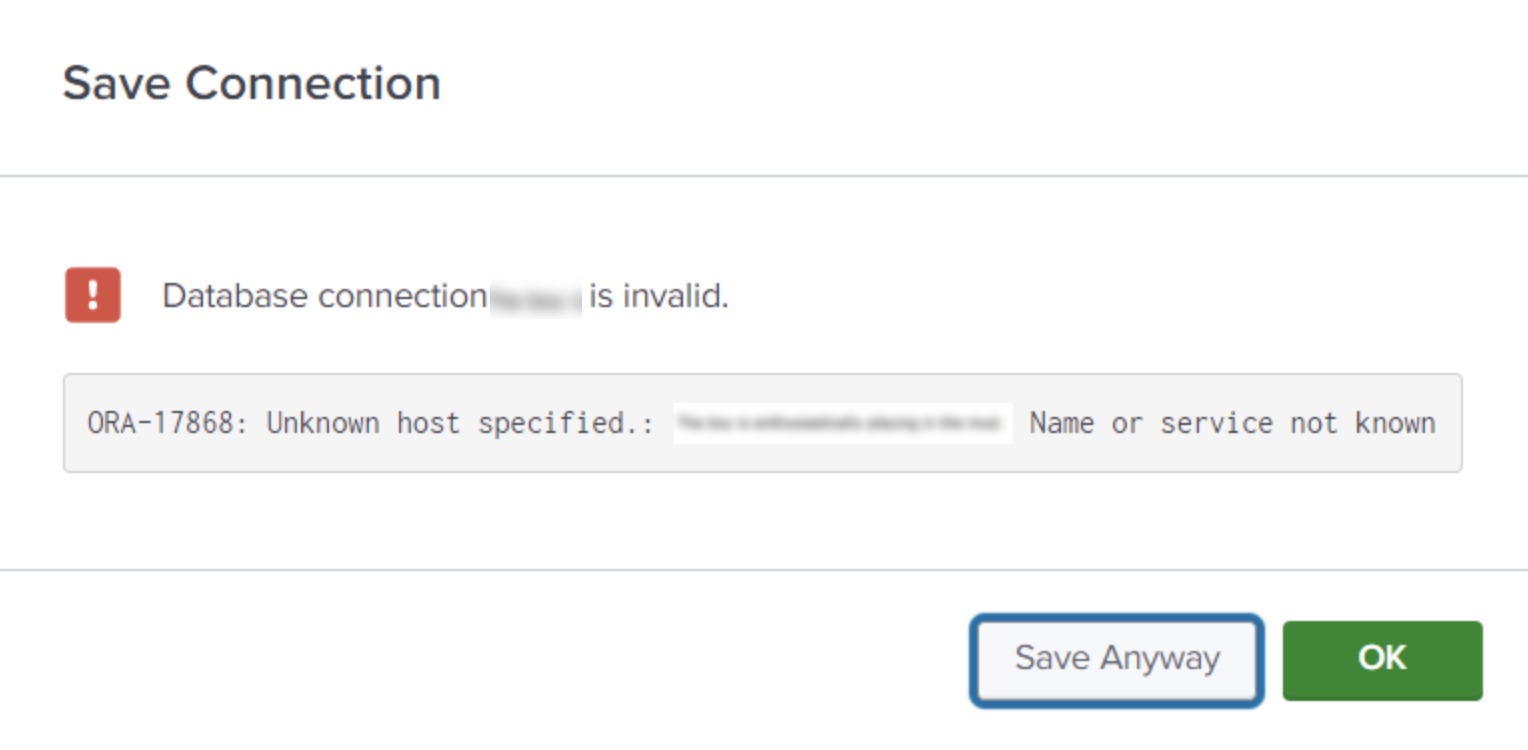Viewport: 1528px width, 750px height.
Task: Confirm the dialog with green OK
Action: click(x=1382, y=659)
